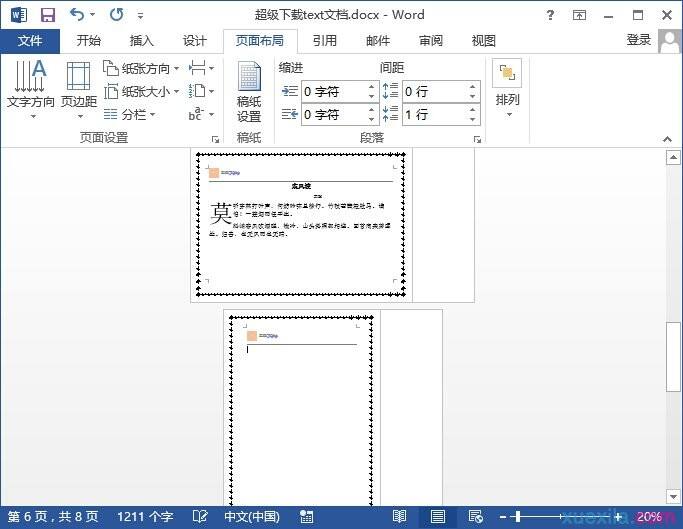The width and height of the screenshot is (683, 529).
Task: Click the 中文(中国) language indicator
Action: pyautogui.click(x=252, y=517)
